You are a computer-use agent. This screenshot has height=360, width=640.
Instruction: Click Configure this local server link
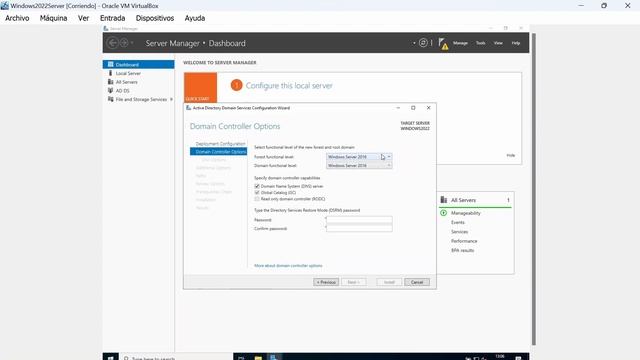[289, 86]
